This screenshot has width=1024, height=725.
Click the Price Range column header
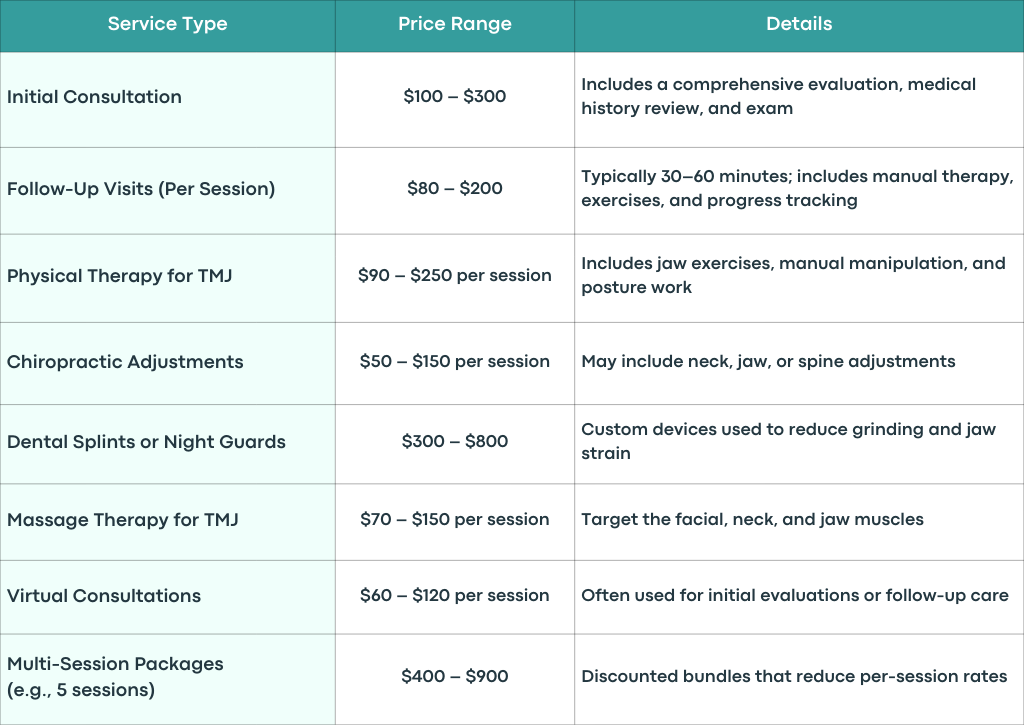[455, 25]
